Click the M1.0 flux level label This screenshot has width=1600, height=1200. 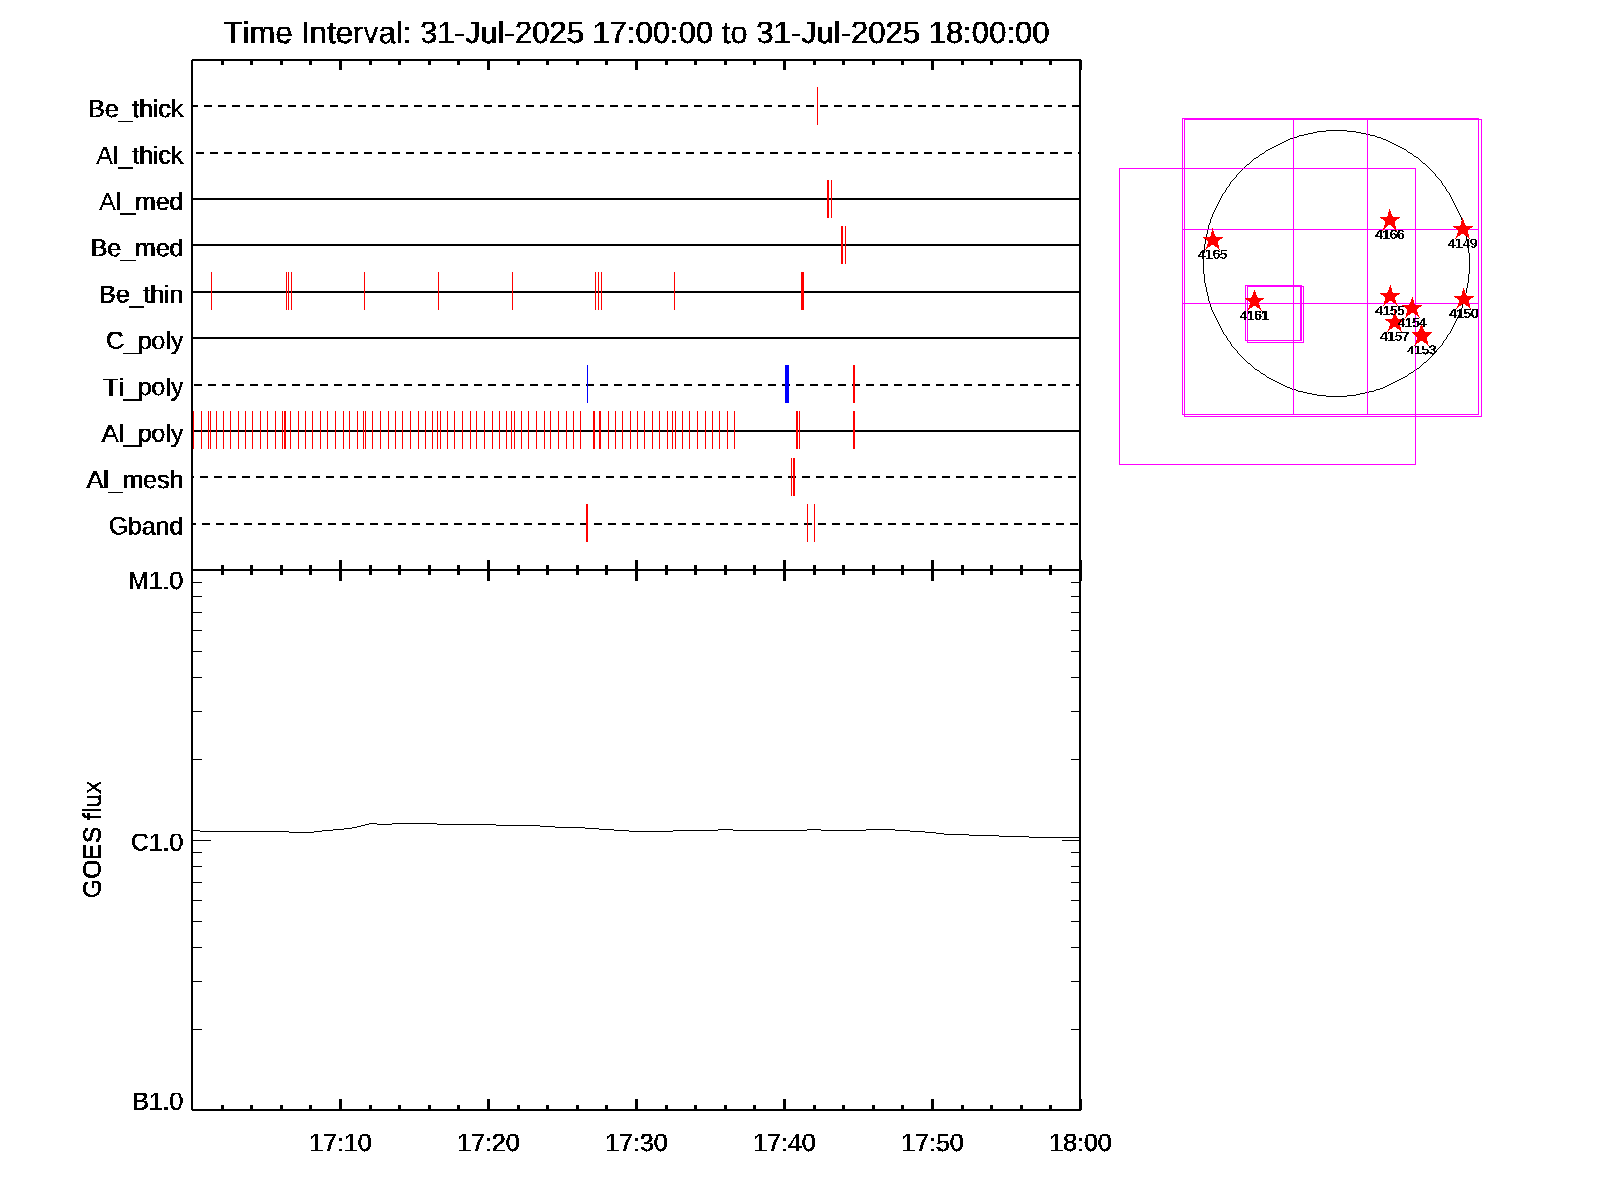[156, 581]
